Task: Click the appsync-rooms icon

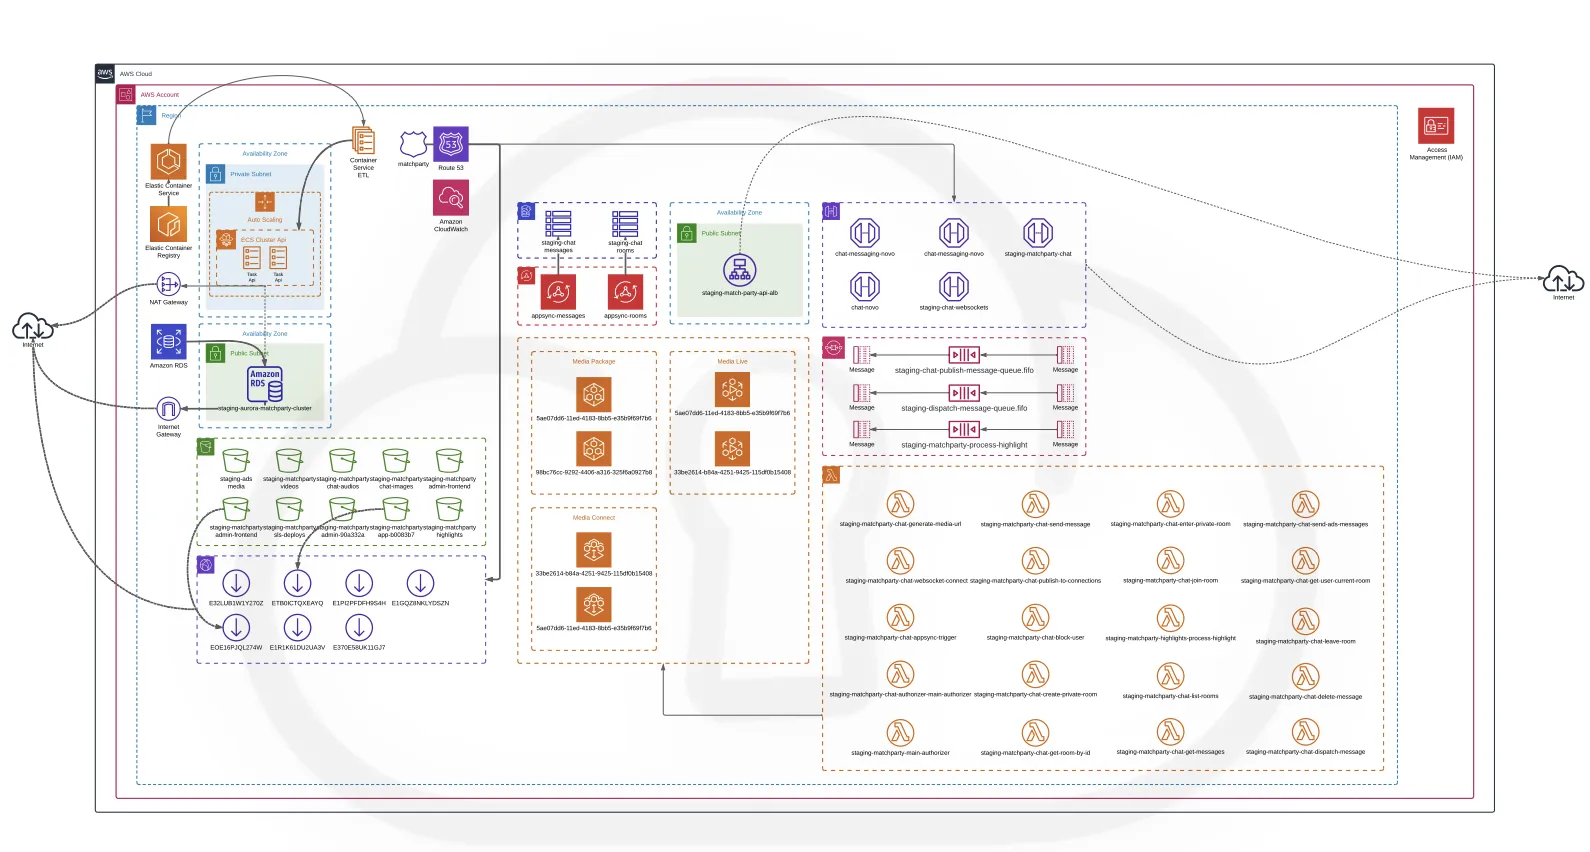Action: click(625, 292)
